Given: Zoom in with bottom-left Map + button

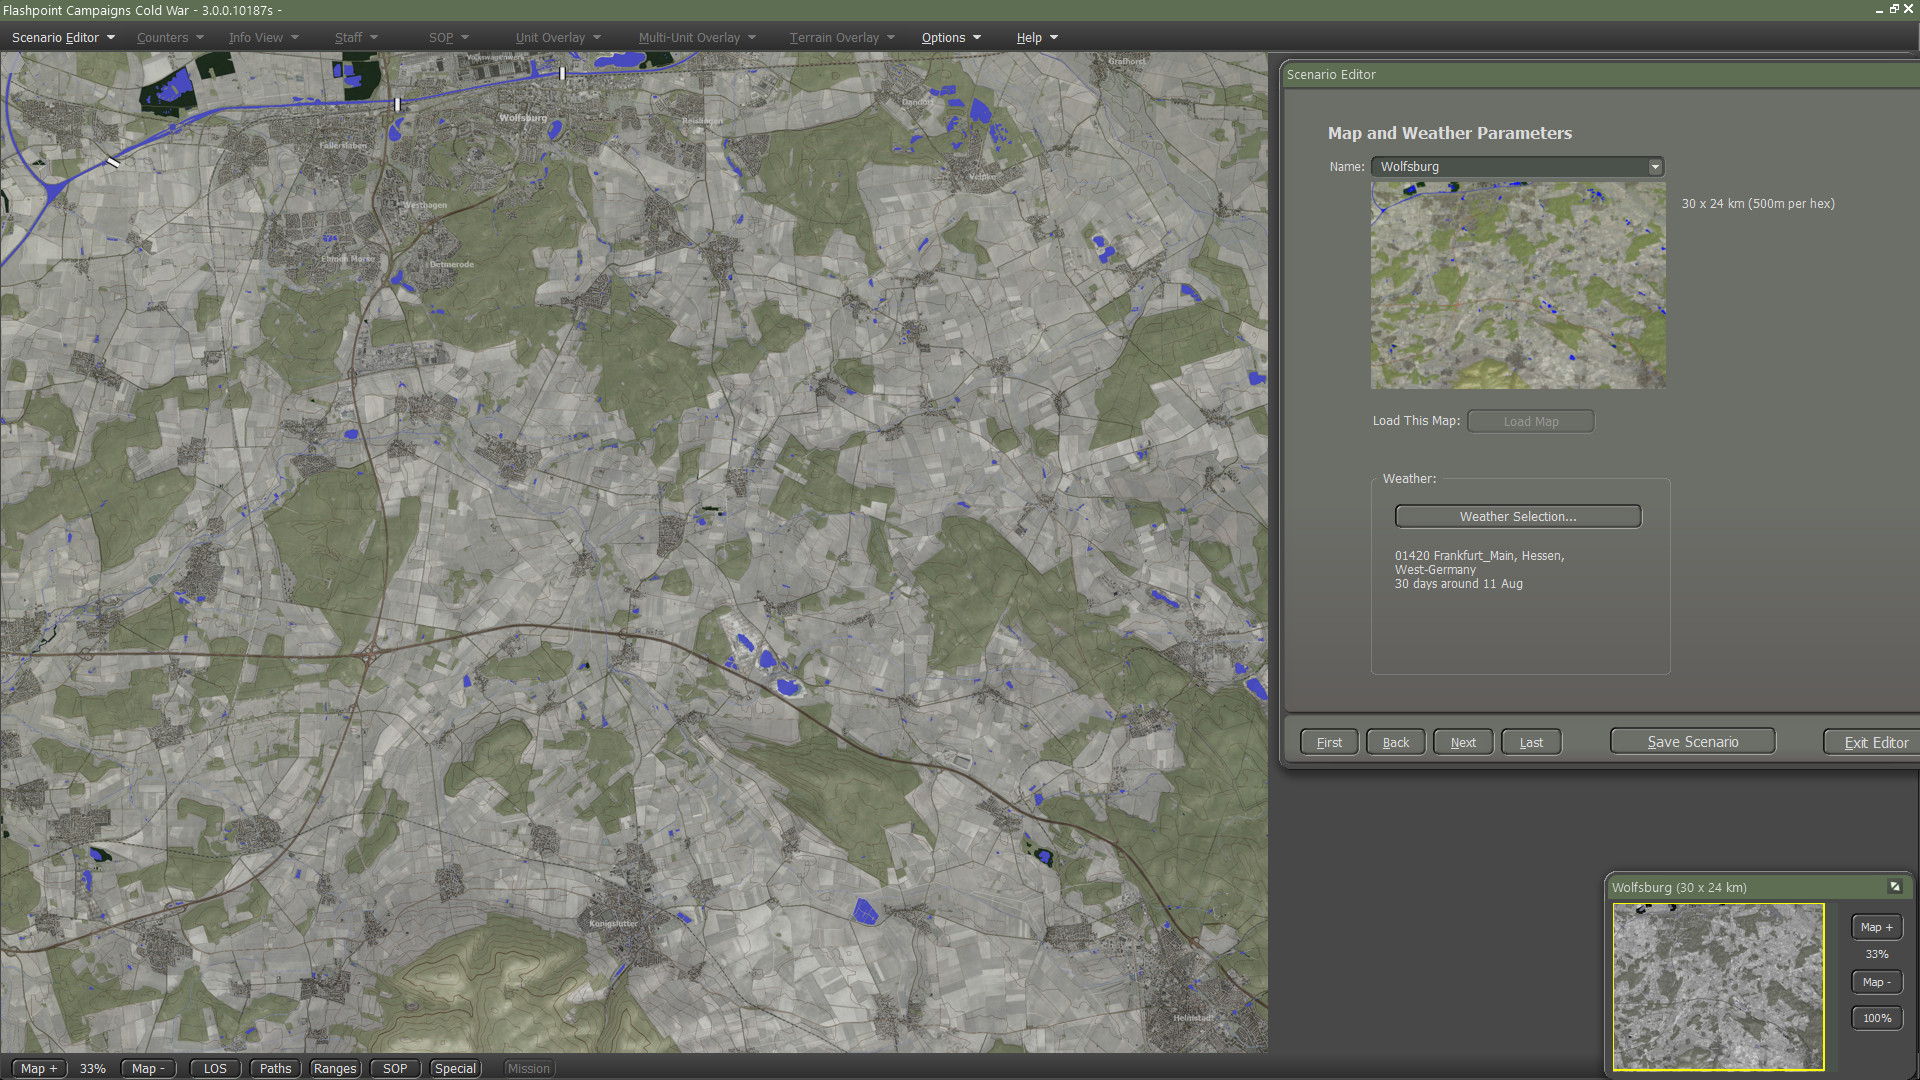Looking at the screenshot, I should (x=39, y=1068).
